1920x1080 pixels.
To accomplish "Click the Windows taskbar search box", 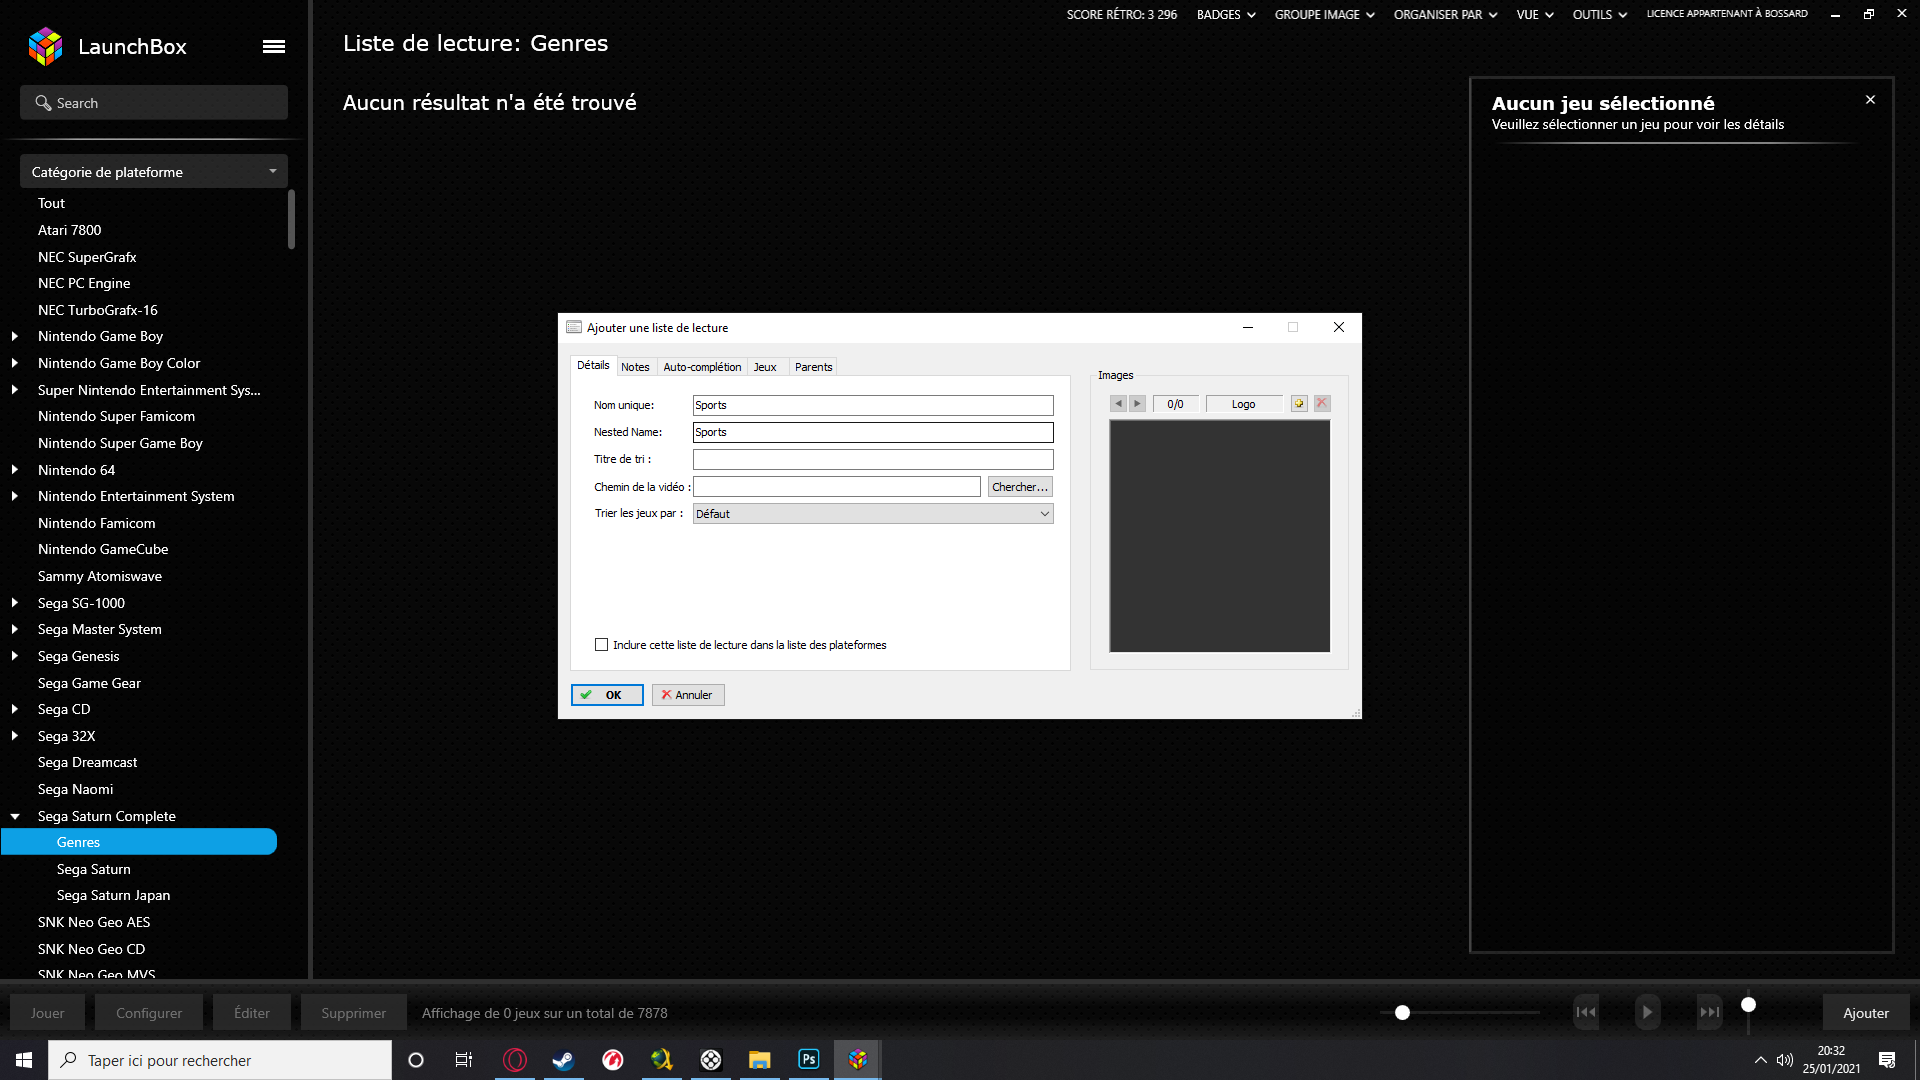I will coord(220,1060).
